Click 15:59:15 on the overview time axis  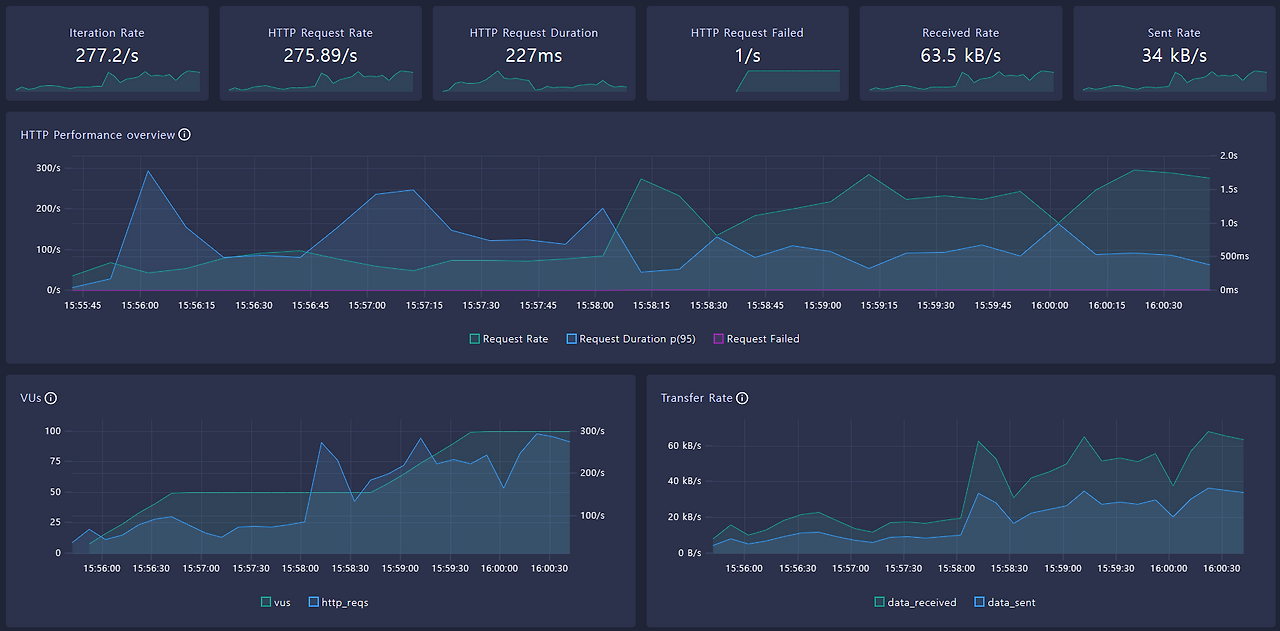(879, 306)
